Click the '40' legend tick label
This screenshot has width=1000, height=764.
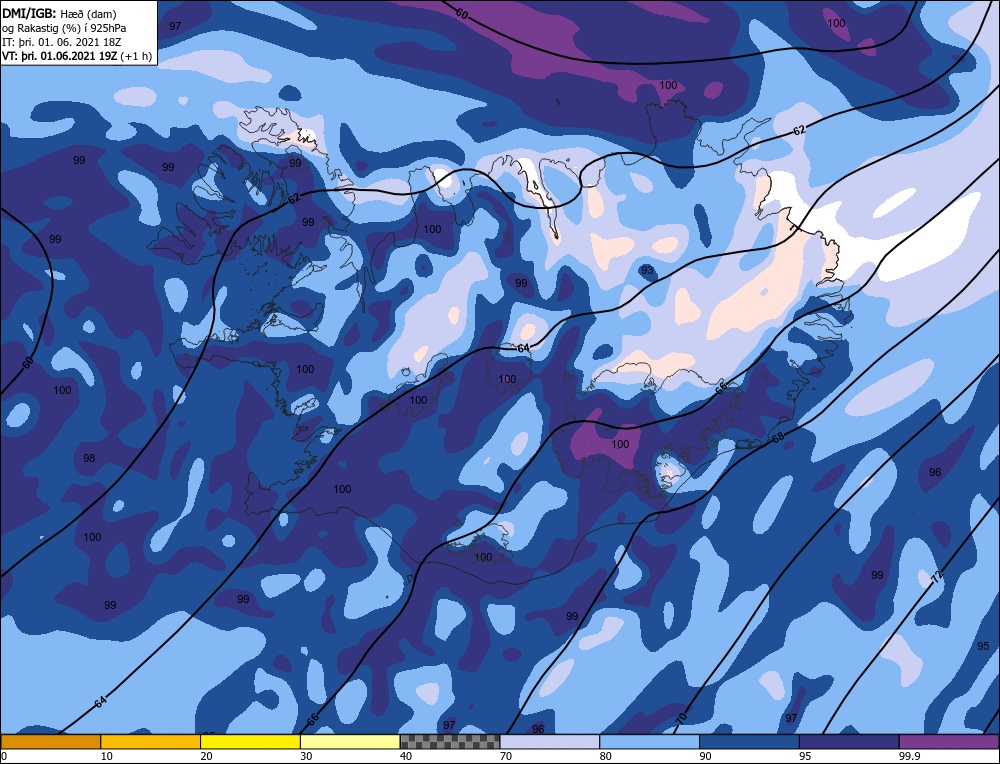(x=406, y=756)
